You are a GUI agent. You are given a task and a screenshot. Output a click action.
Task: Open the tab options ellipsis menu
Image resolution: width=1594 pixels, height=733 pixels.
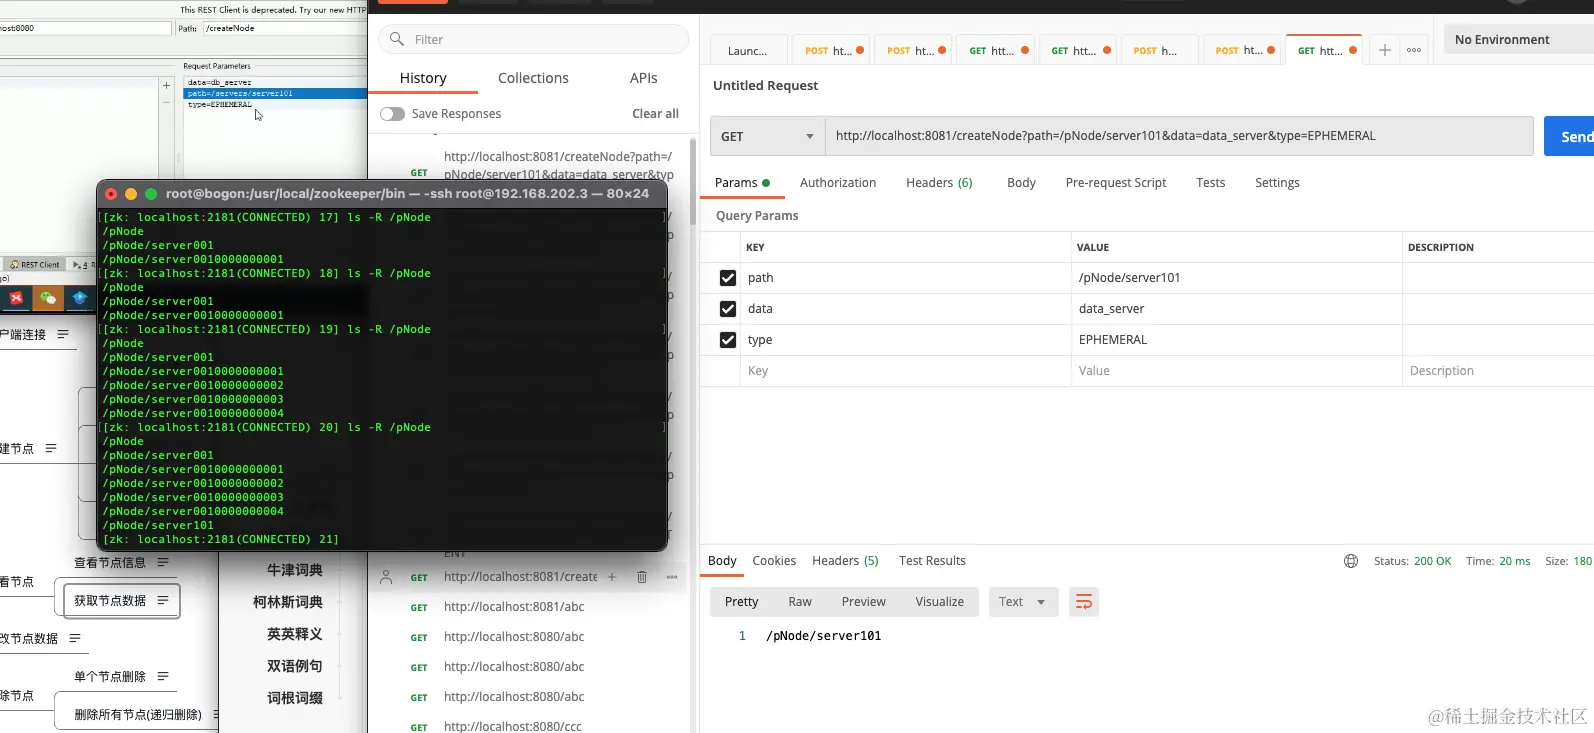(x=1414, y=50)
